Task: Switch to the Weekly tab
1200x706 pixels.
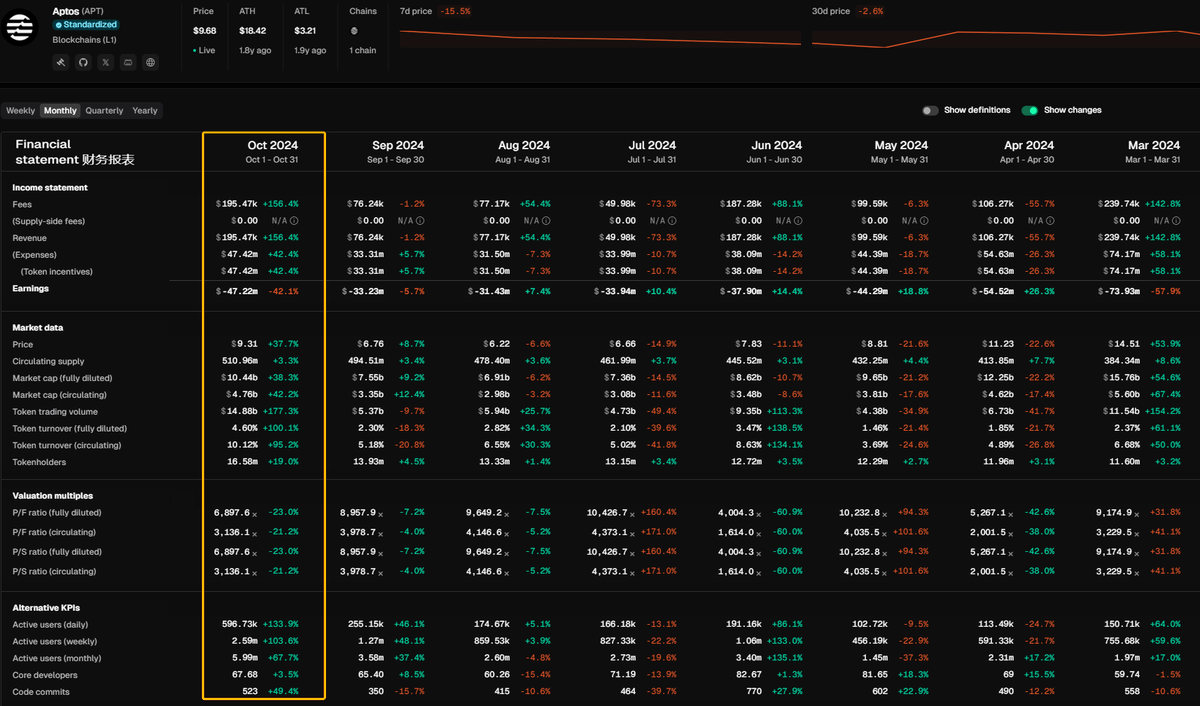Action: 20,111
